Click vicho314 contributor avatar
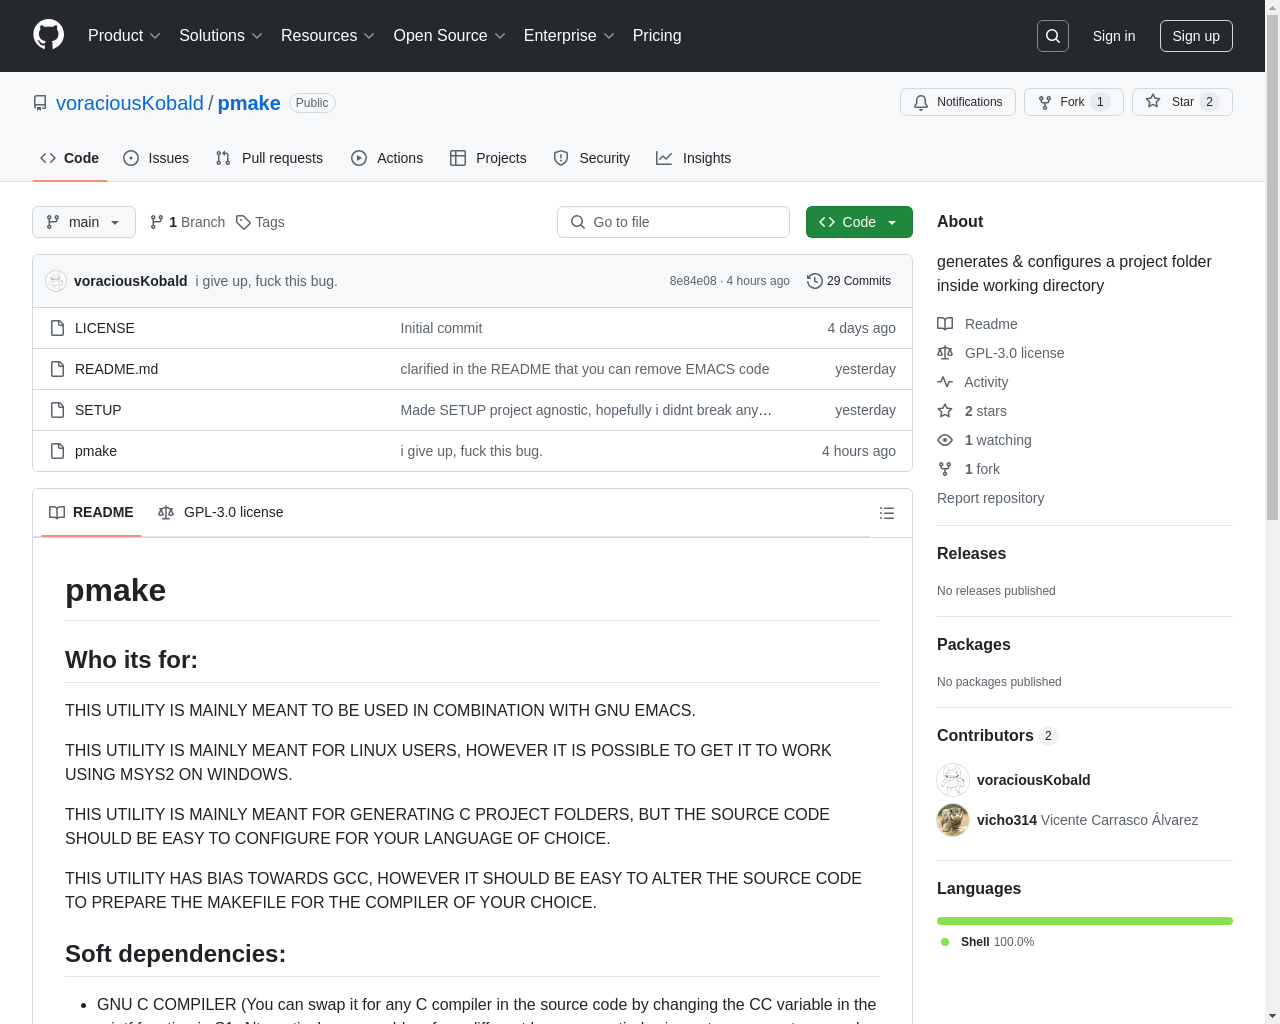This screenshot has height=1024, width=1280. [953, 820]
